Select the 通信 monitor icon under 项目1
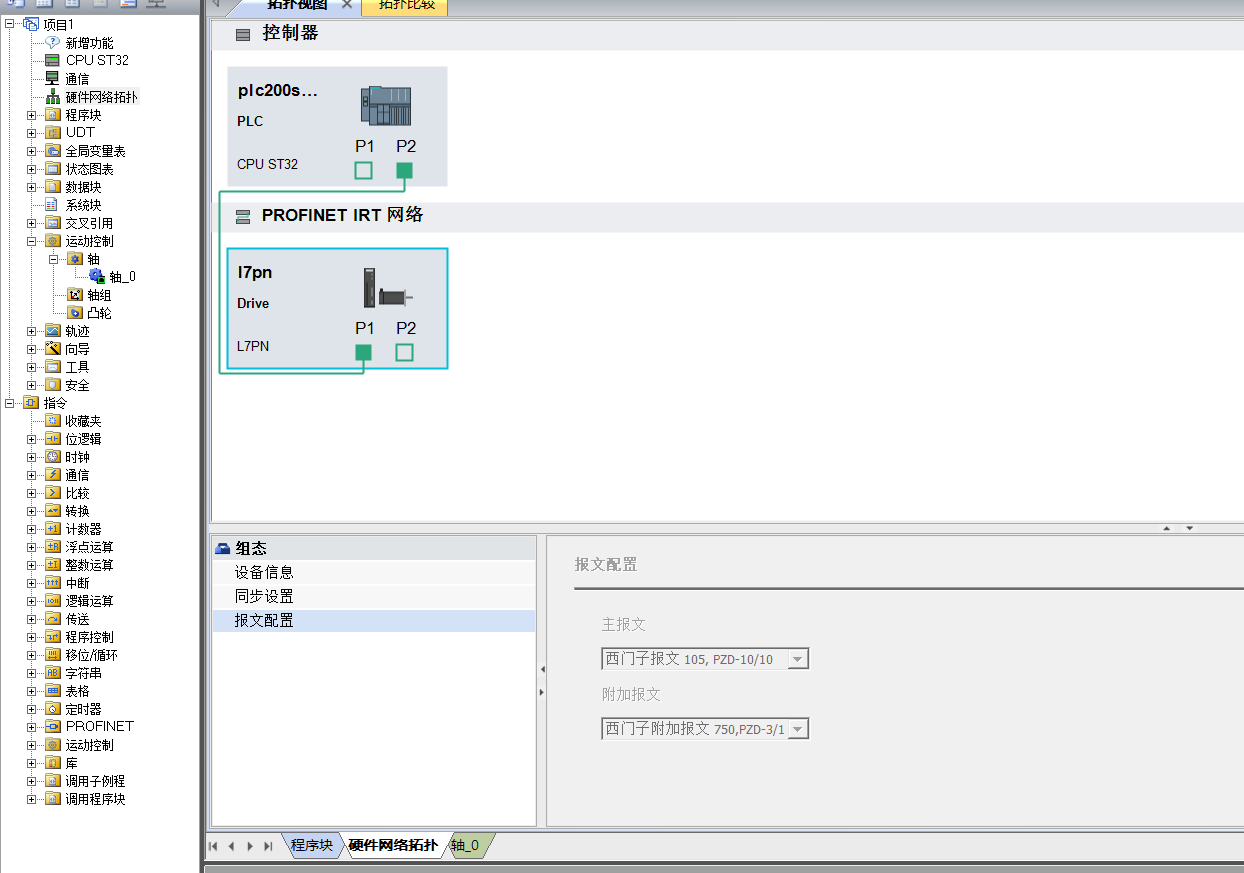Viewport: 1244px width, 873px height. point(53,78)
